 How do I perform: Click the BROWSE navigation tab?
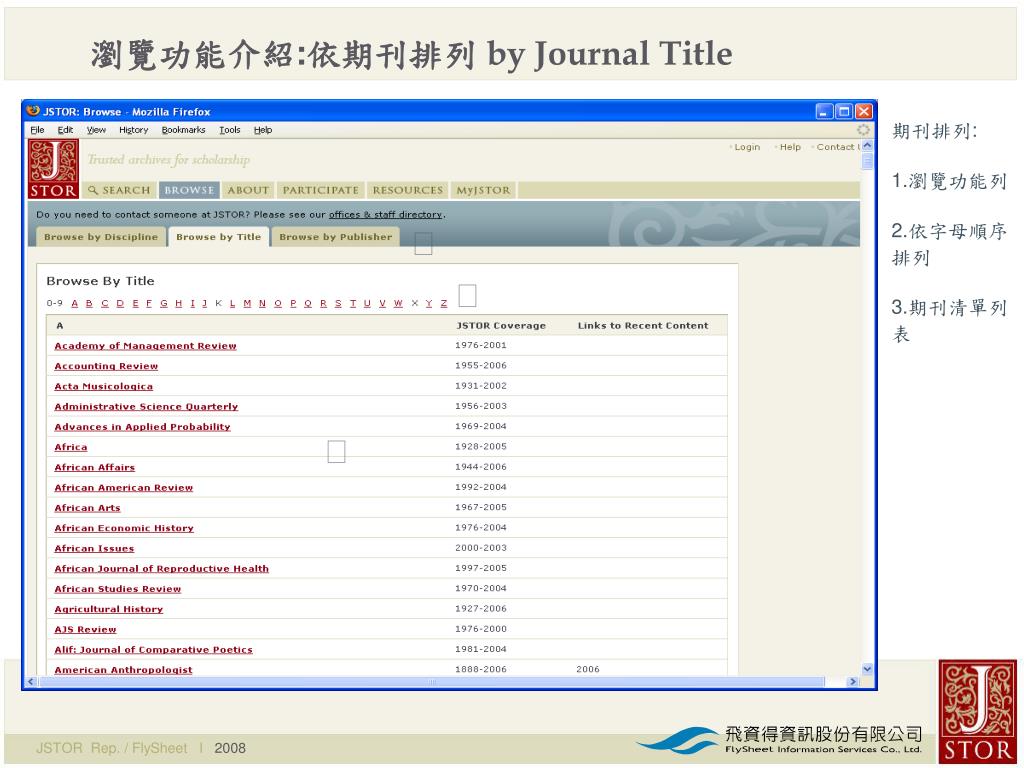(189, 190)
